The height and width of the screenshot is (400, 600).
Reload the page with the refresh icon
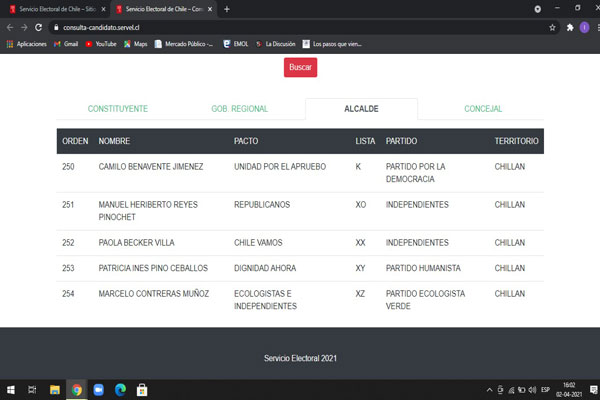(40, 27)
